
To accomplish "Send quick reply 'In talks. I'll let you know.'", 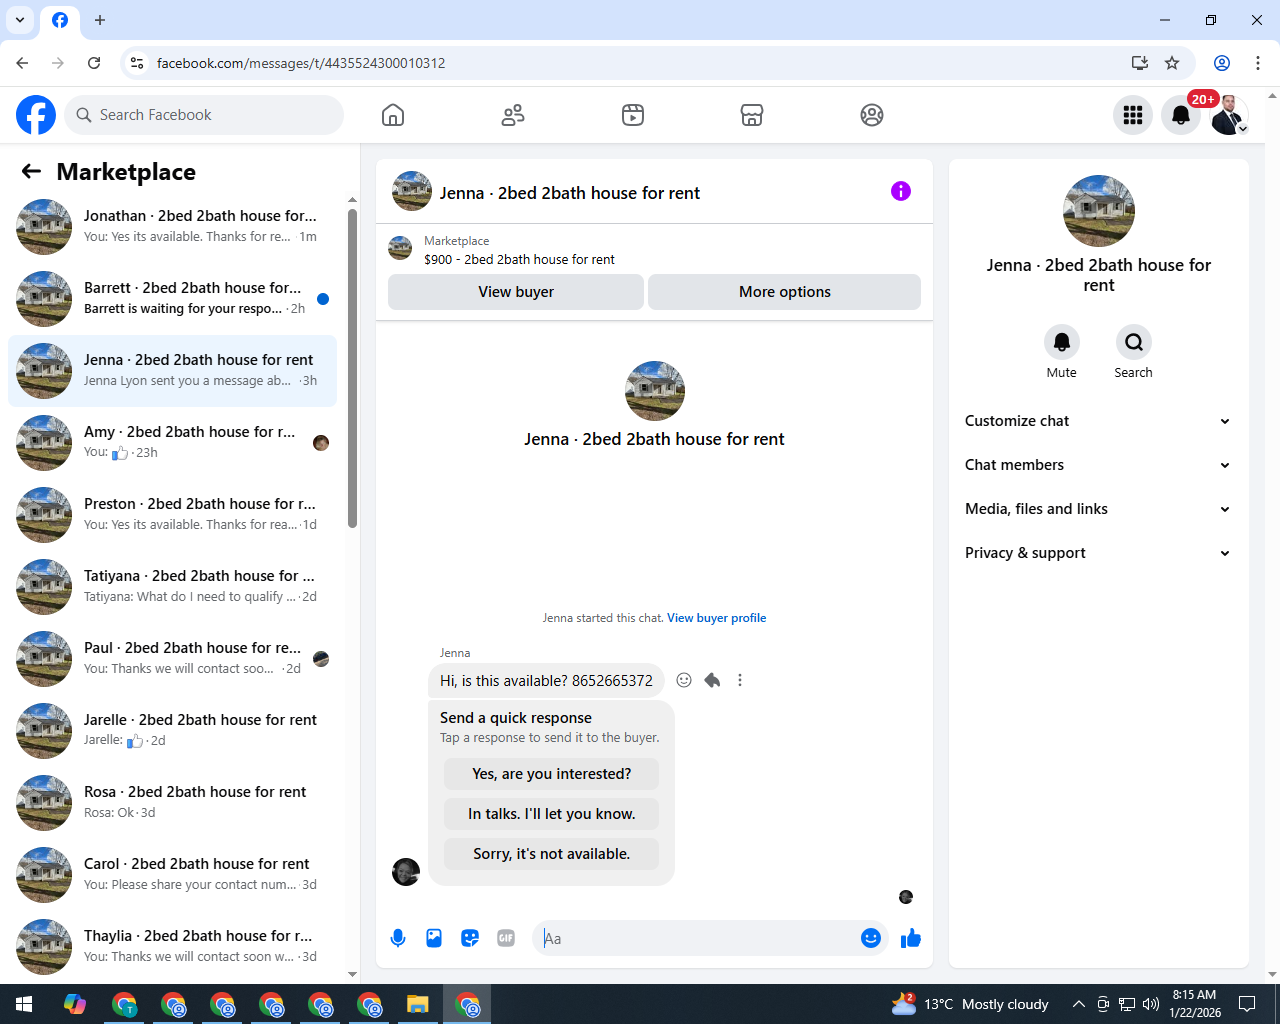I will 552,814.
